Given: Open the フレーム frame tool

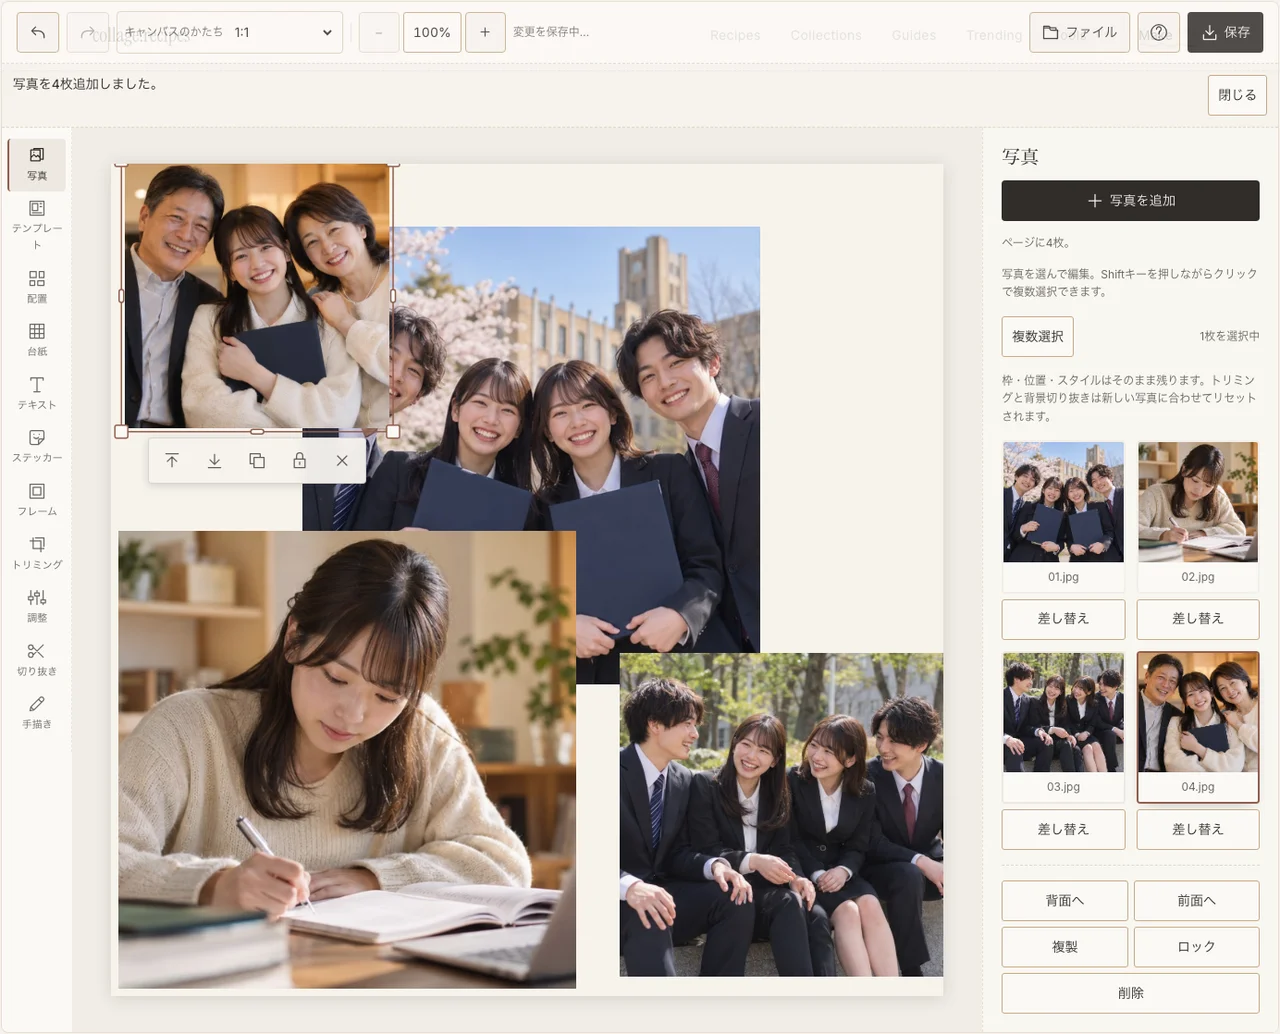Looking at the screenshot, I should pyautogui.click(x=37, y=499).
